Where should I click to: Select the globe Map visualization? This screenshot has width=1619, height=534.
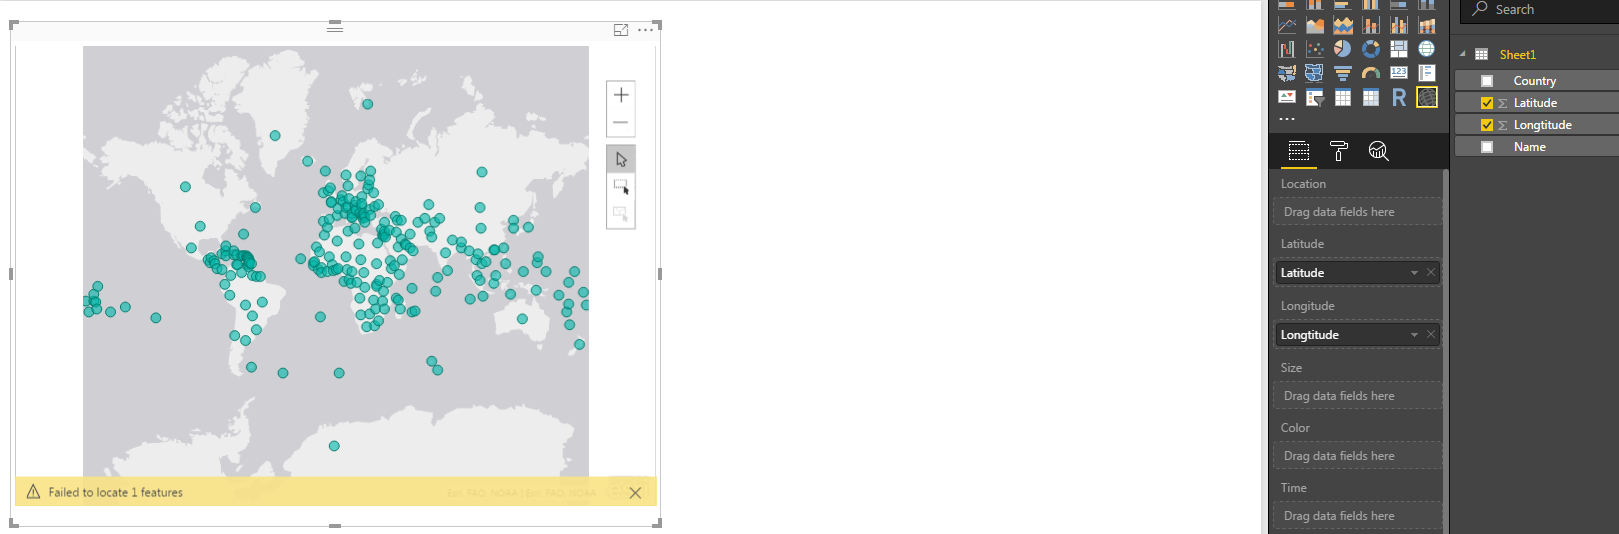coord(1427,49)
